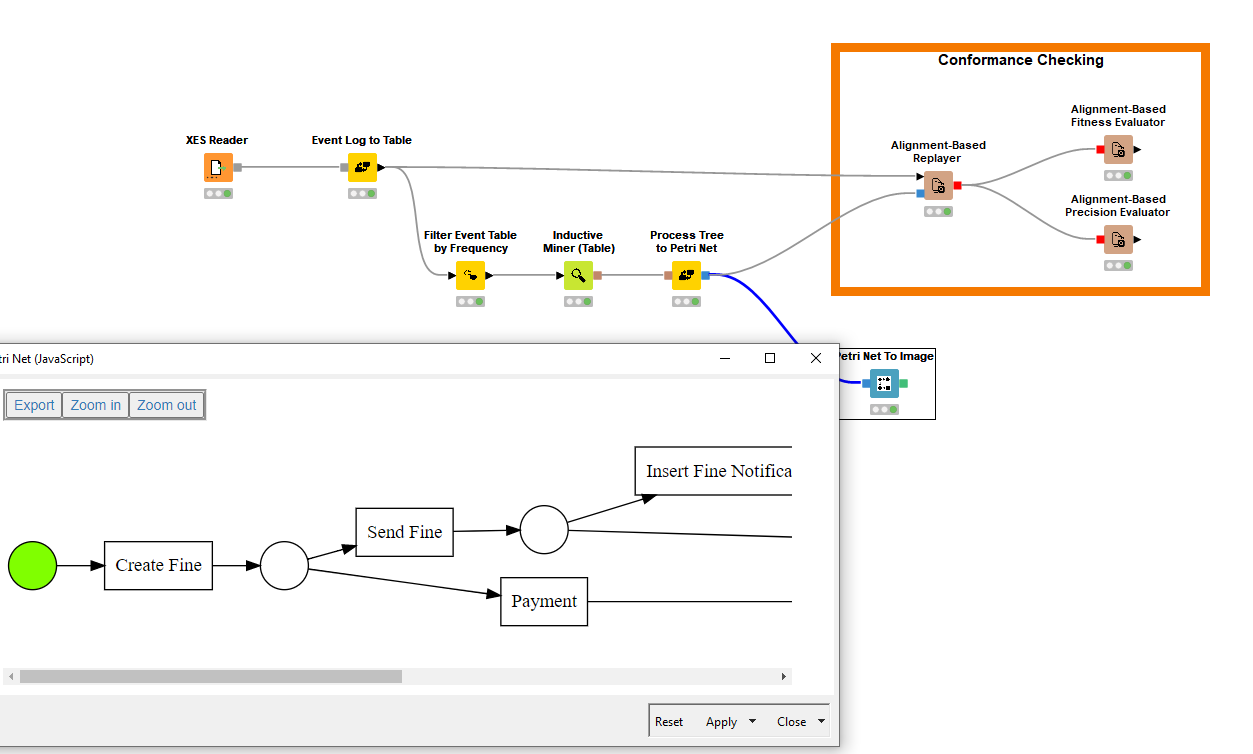Screen dimensions: 1253x754
Task: Select the Filter Event Table by Frequency node
Action: pyautogui.click(x=470, y=274)
